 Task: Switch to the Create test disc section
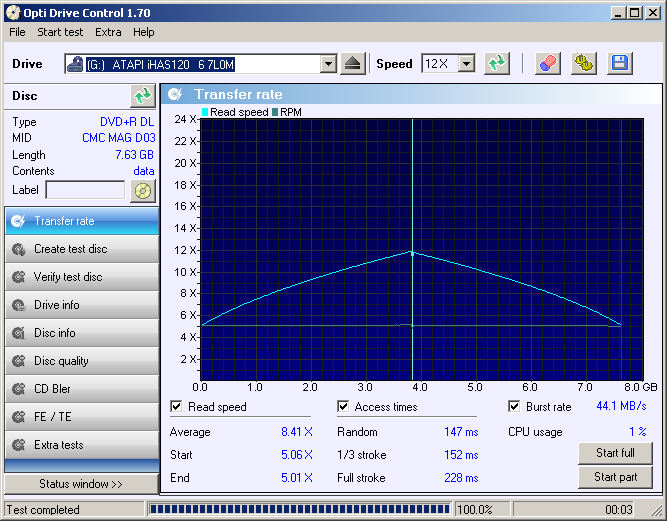pyautogui.click(x=82, y=249)
